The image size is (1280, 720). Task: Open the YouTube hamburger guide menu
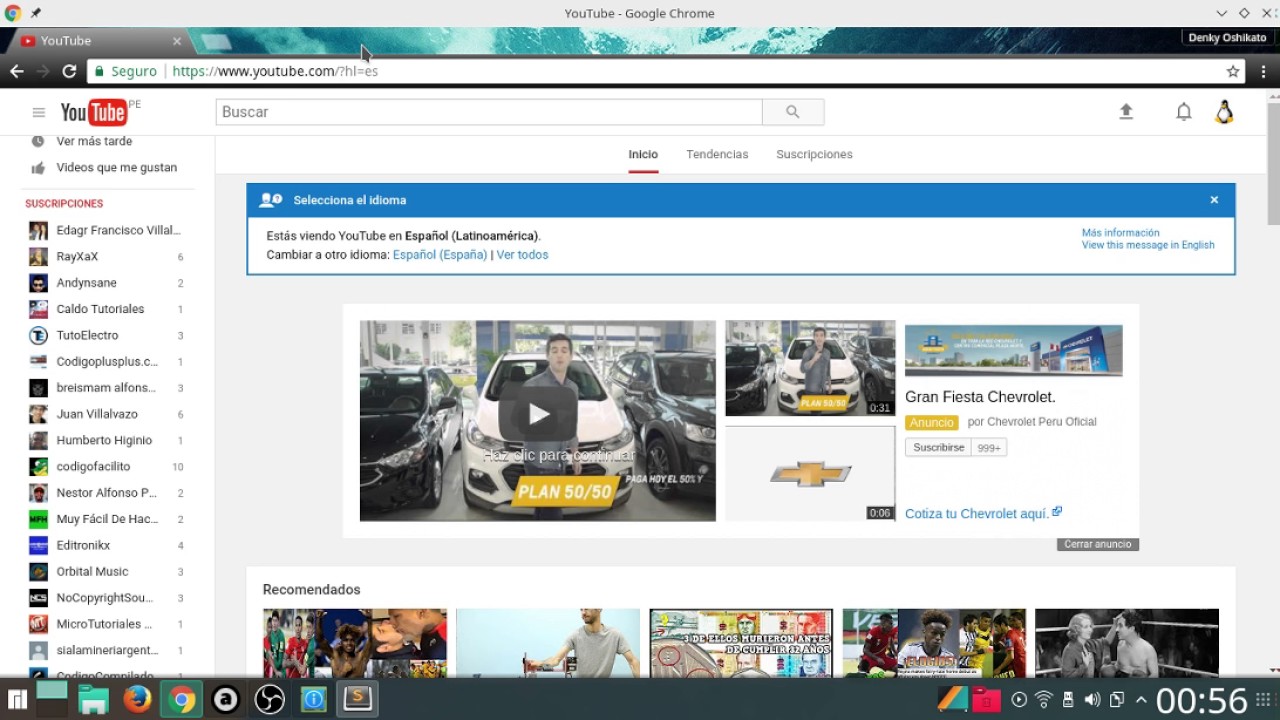(x=39, y=113)
